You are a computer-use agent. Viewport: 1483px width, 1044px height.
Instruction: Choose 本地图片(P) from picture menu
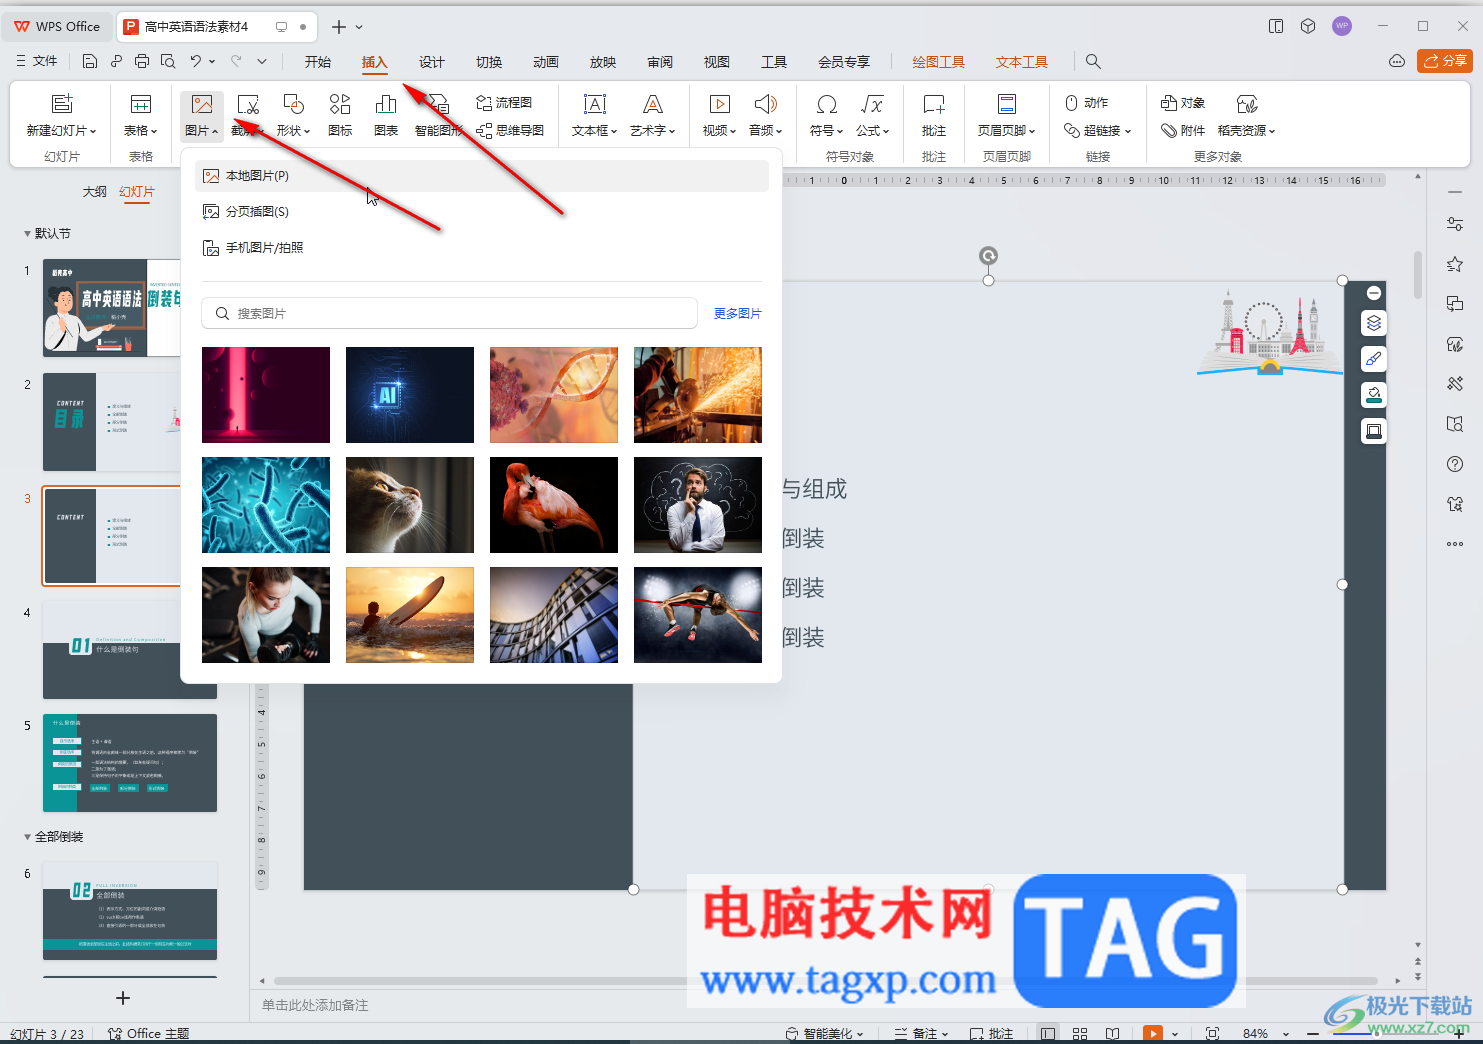(482, 176)
